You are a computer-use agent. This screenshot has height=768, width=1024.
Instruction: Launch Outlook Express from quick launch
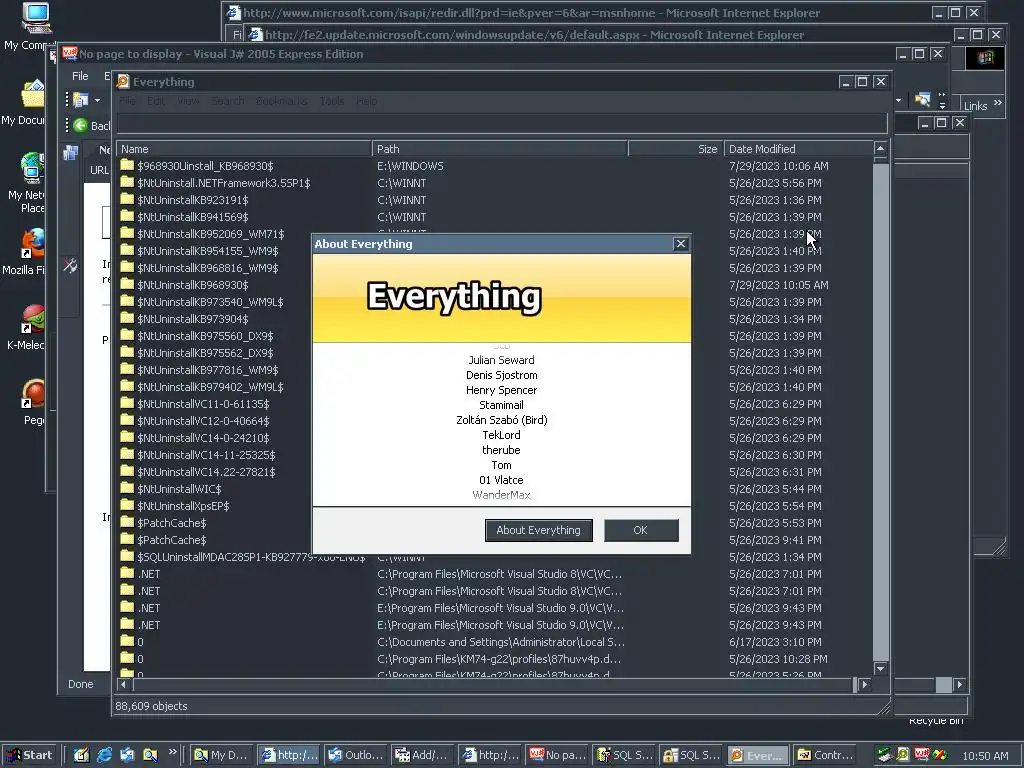(x=127, y=755)
